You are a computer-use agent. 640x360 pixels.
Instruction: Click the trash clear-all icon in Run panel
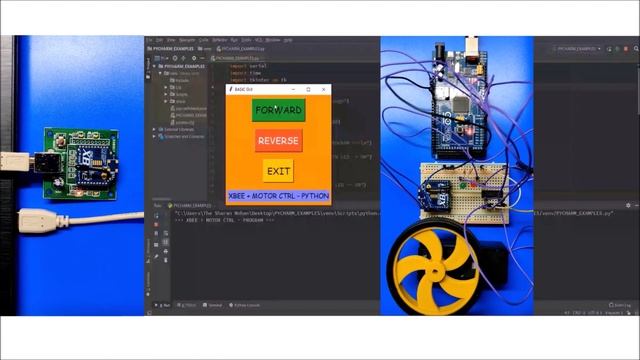(x=166, y=260)
